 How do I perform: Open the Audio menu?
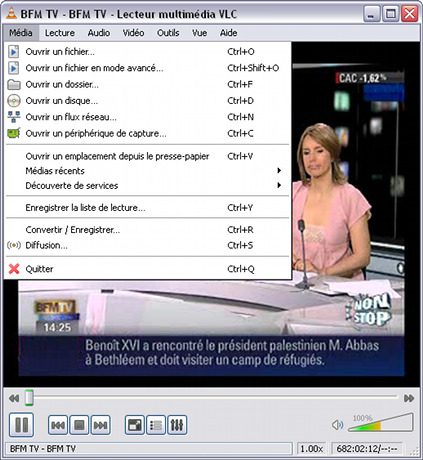(99, 33)
